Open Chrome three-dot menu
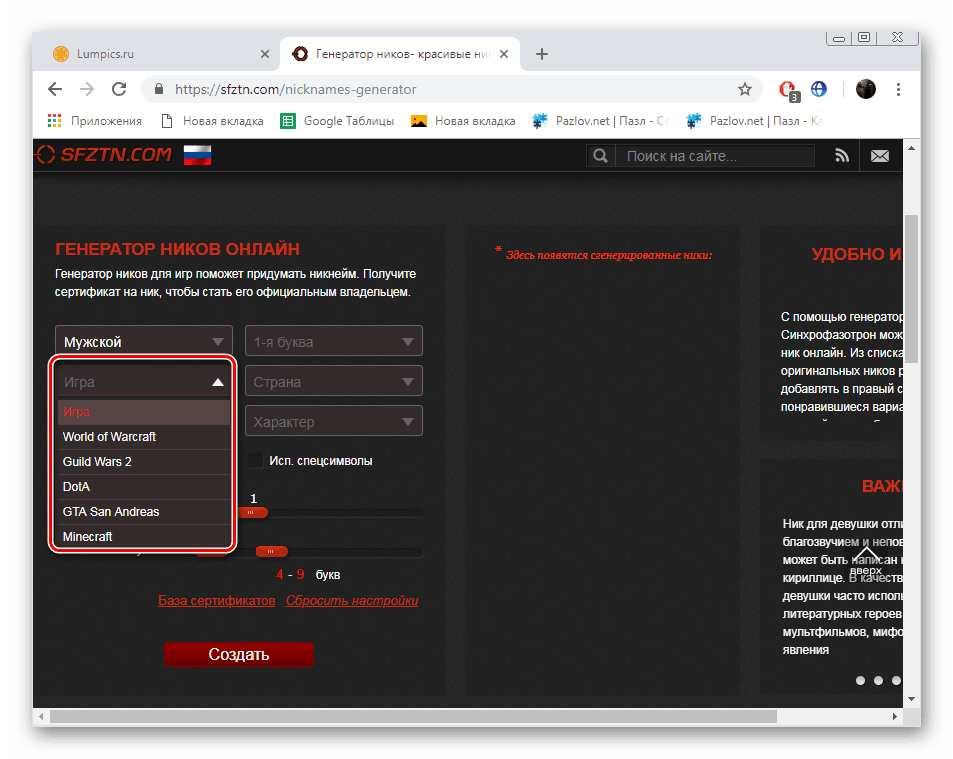The height and width of the screenshot is (759, 953). pyautogui.click(x=898, y=89)
